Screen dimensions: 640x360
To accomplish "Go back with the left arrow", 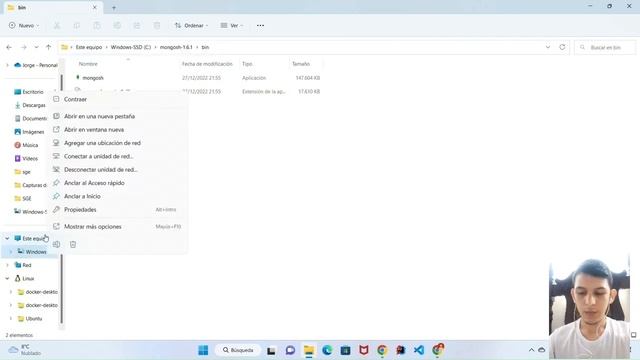I will [x=9, y=47].
